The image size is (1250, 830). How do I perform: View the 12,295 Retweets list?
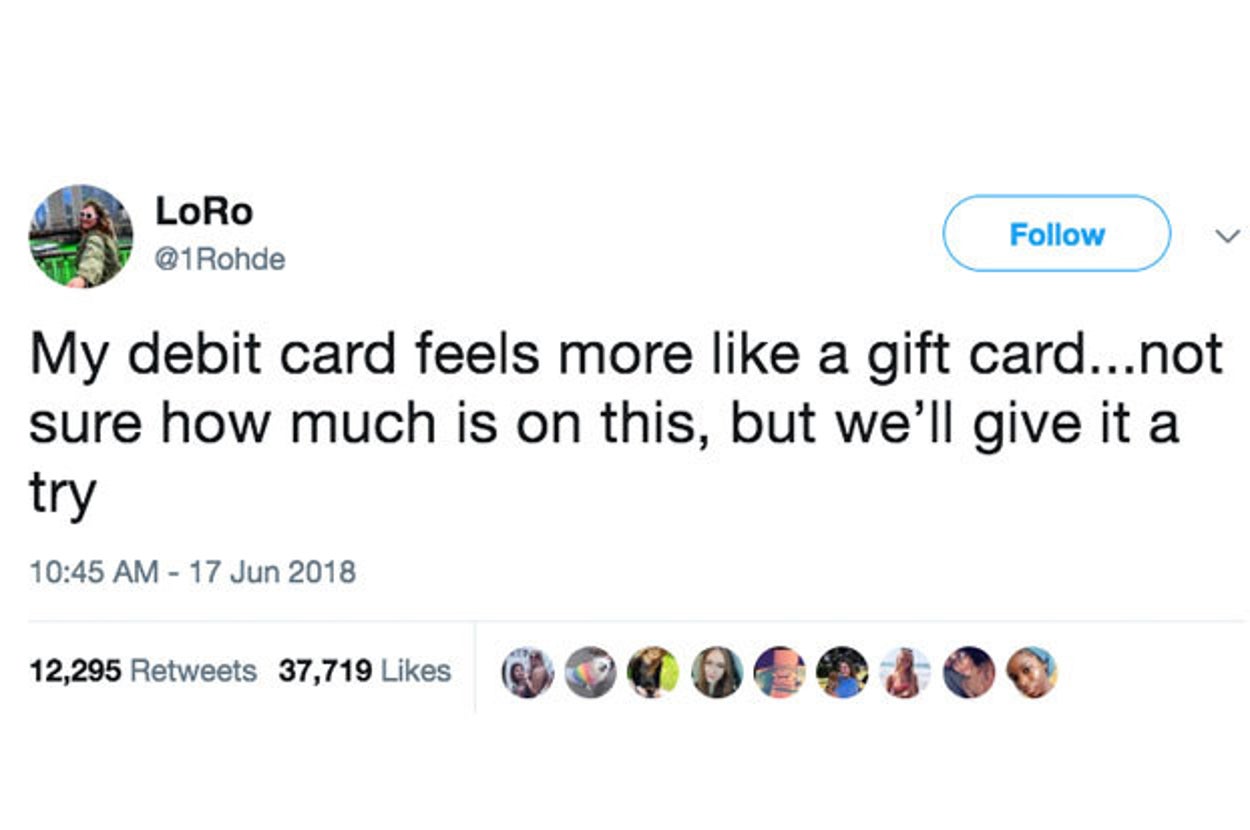143,670
